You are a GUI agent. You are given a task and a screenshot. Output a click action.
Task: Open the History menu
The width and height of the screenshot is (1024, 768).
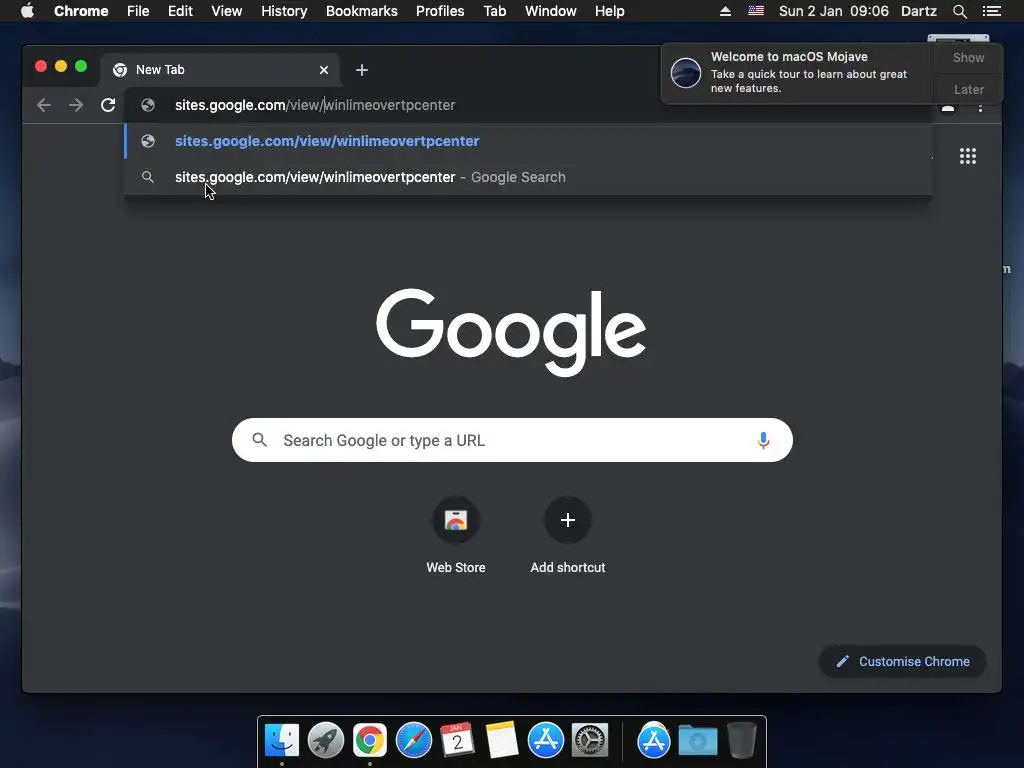pyautogui.click(x=284, y=11)
